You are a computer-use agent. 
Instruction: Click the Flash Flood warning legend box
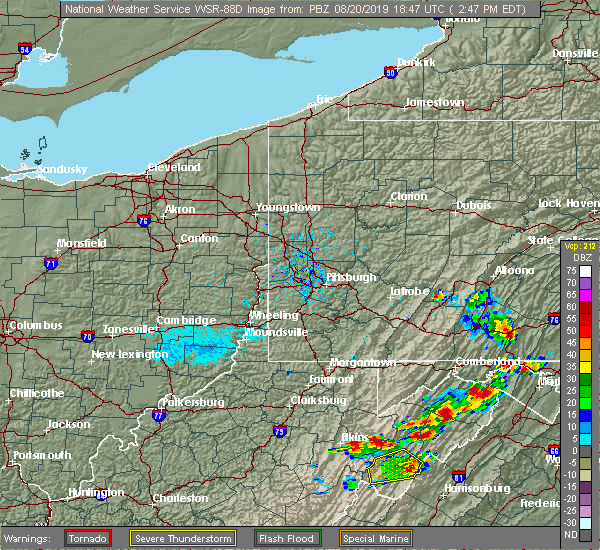[287, 539]
